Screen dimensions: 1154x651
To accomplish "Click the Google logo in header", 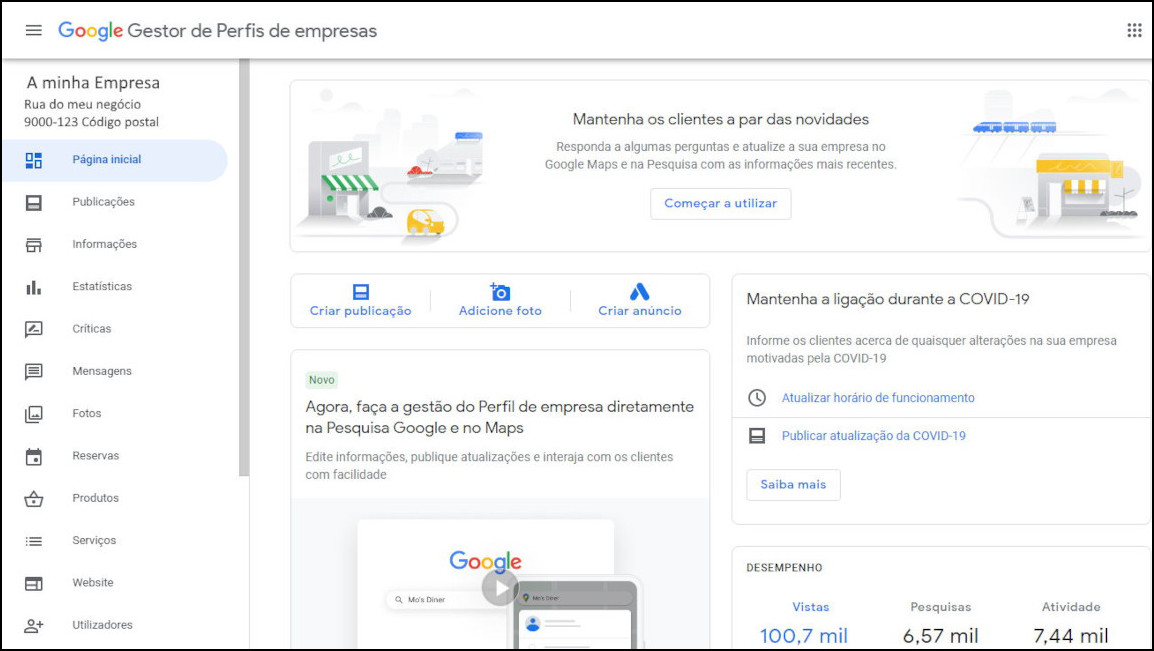I will [91, 31].
